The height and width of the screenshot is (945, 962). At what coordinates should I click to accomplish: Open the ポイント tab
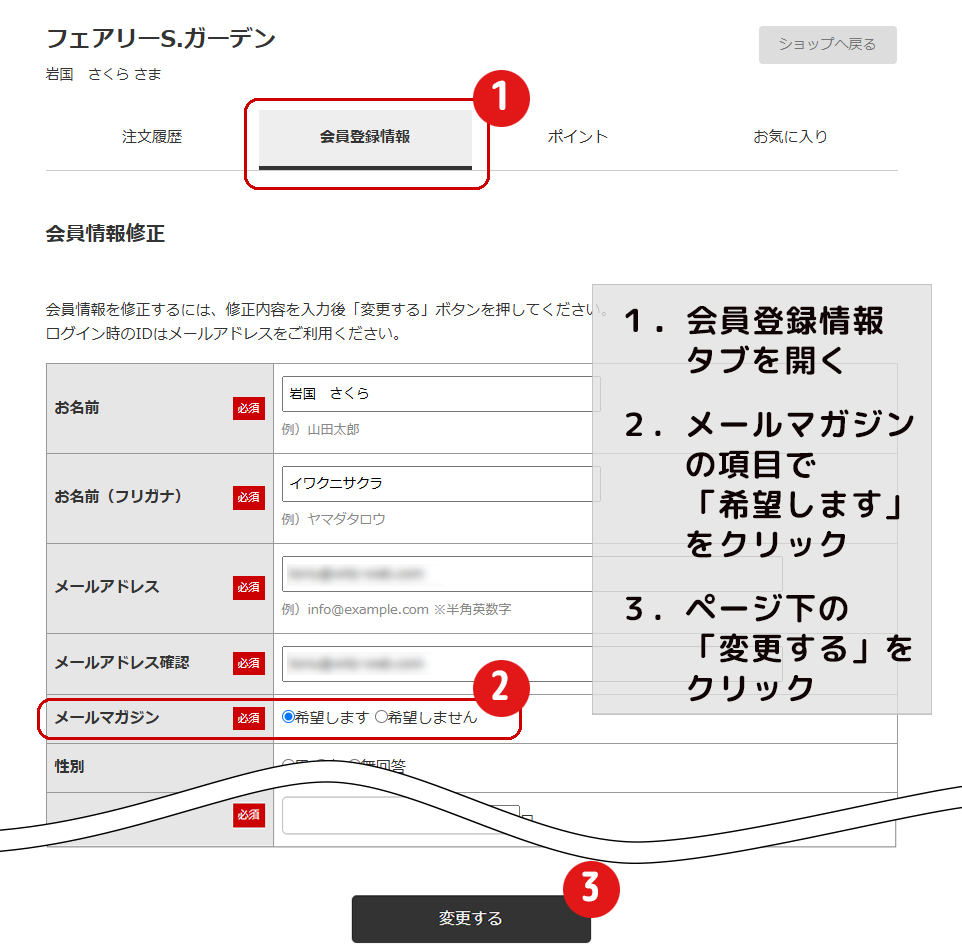point(578,137)
